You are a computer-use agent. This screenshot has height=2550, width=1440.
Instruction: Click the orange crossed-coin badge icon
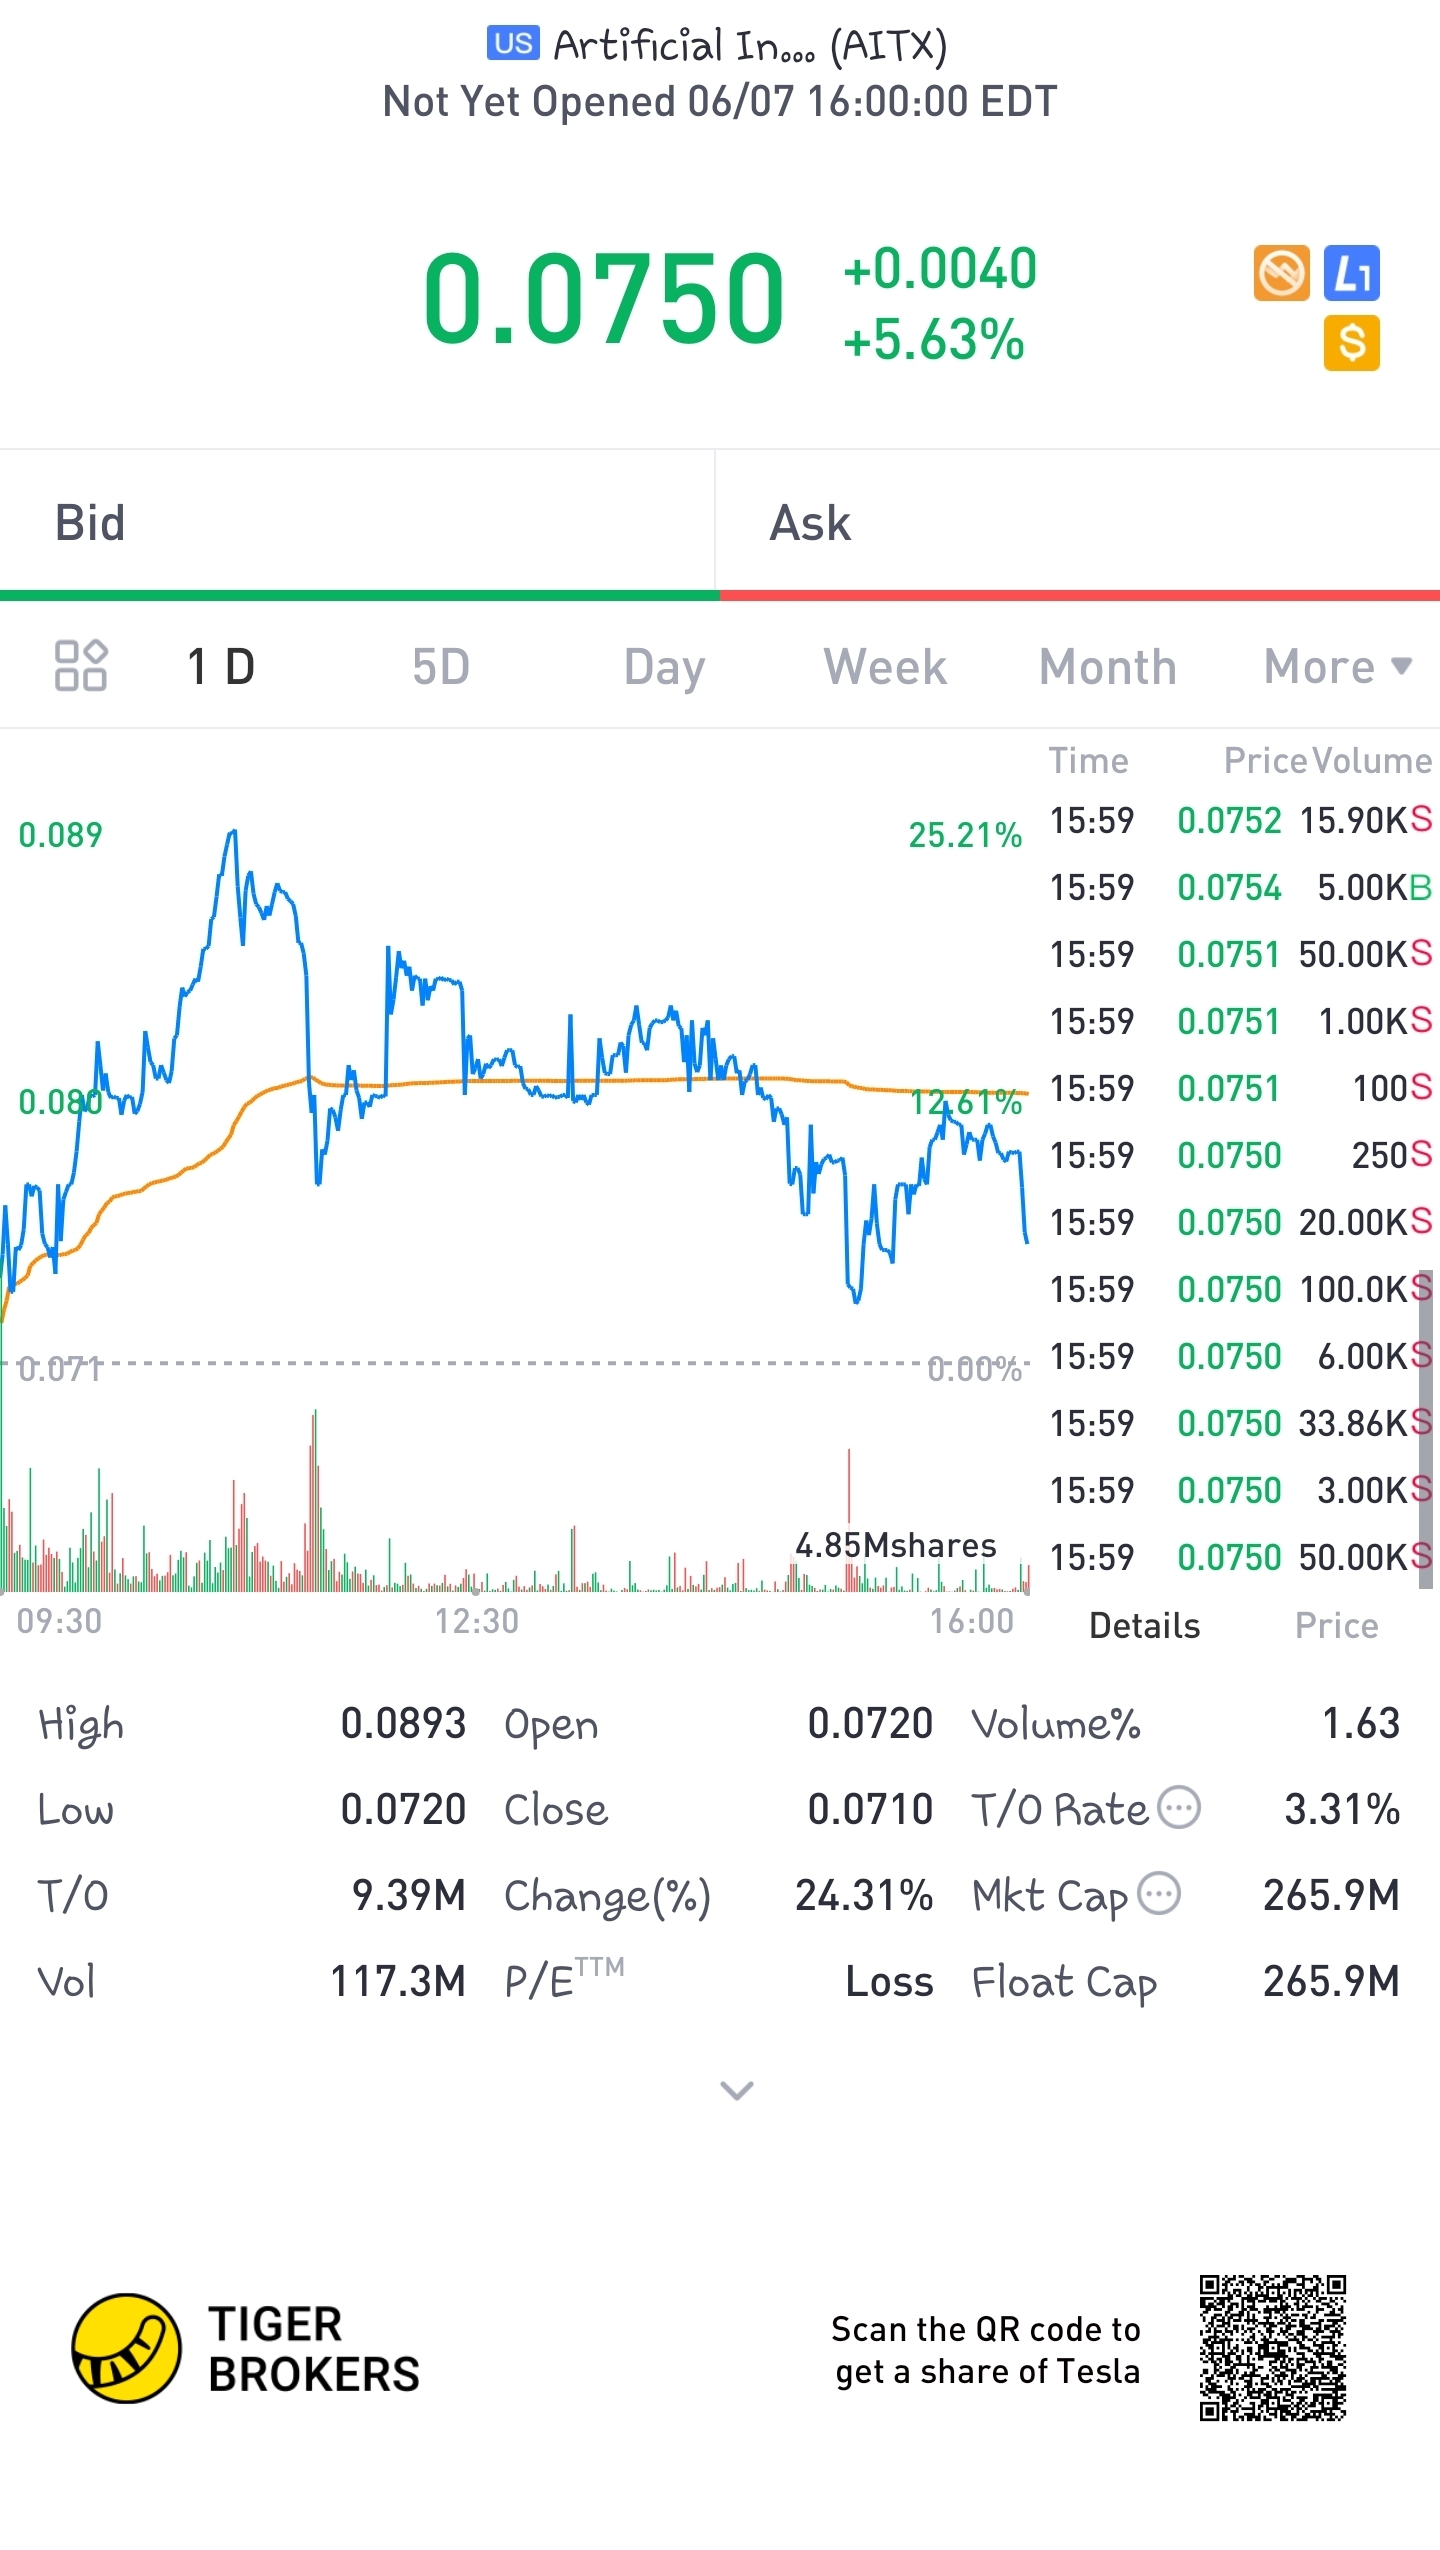coord(1281,273)
